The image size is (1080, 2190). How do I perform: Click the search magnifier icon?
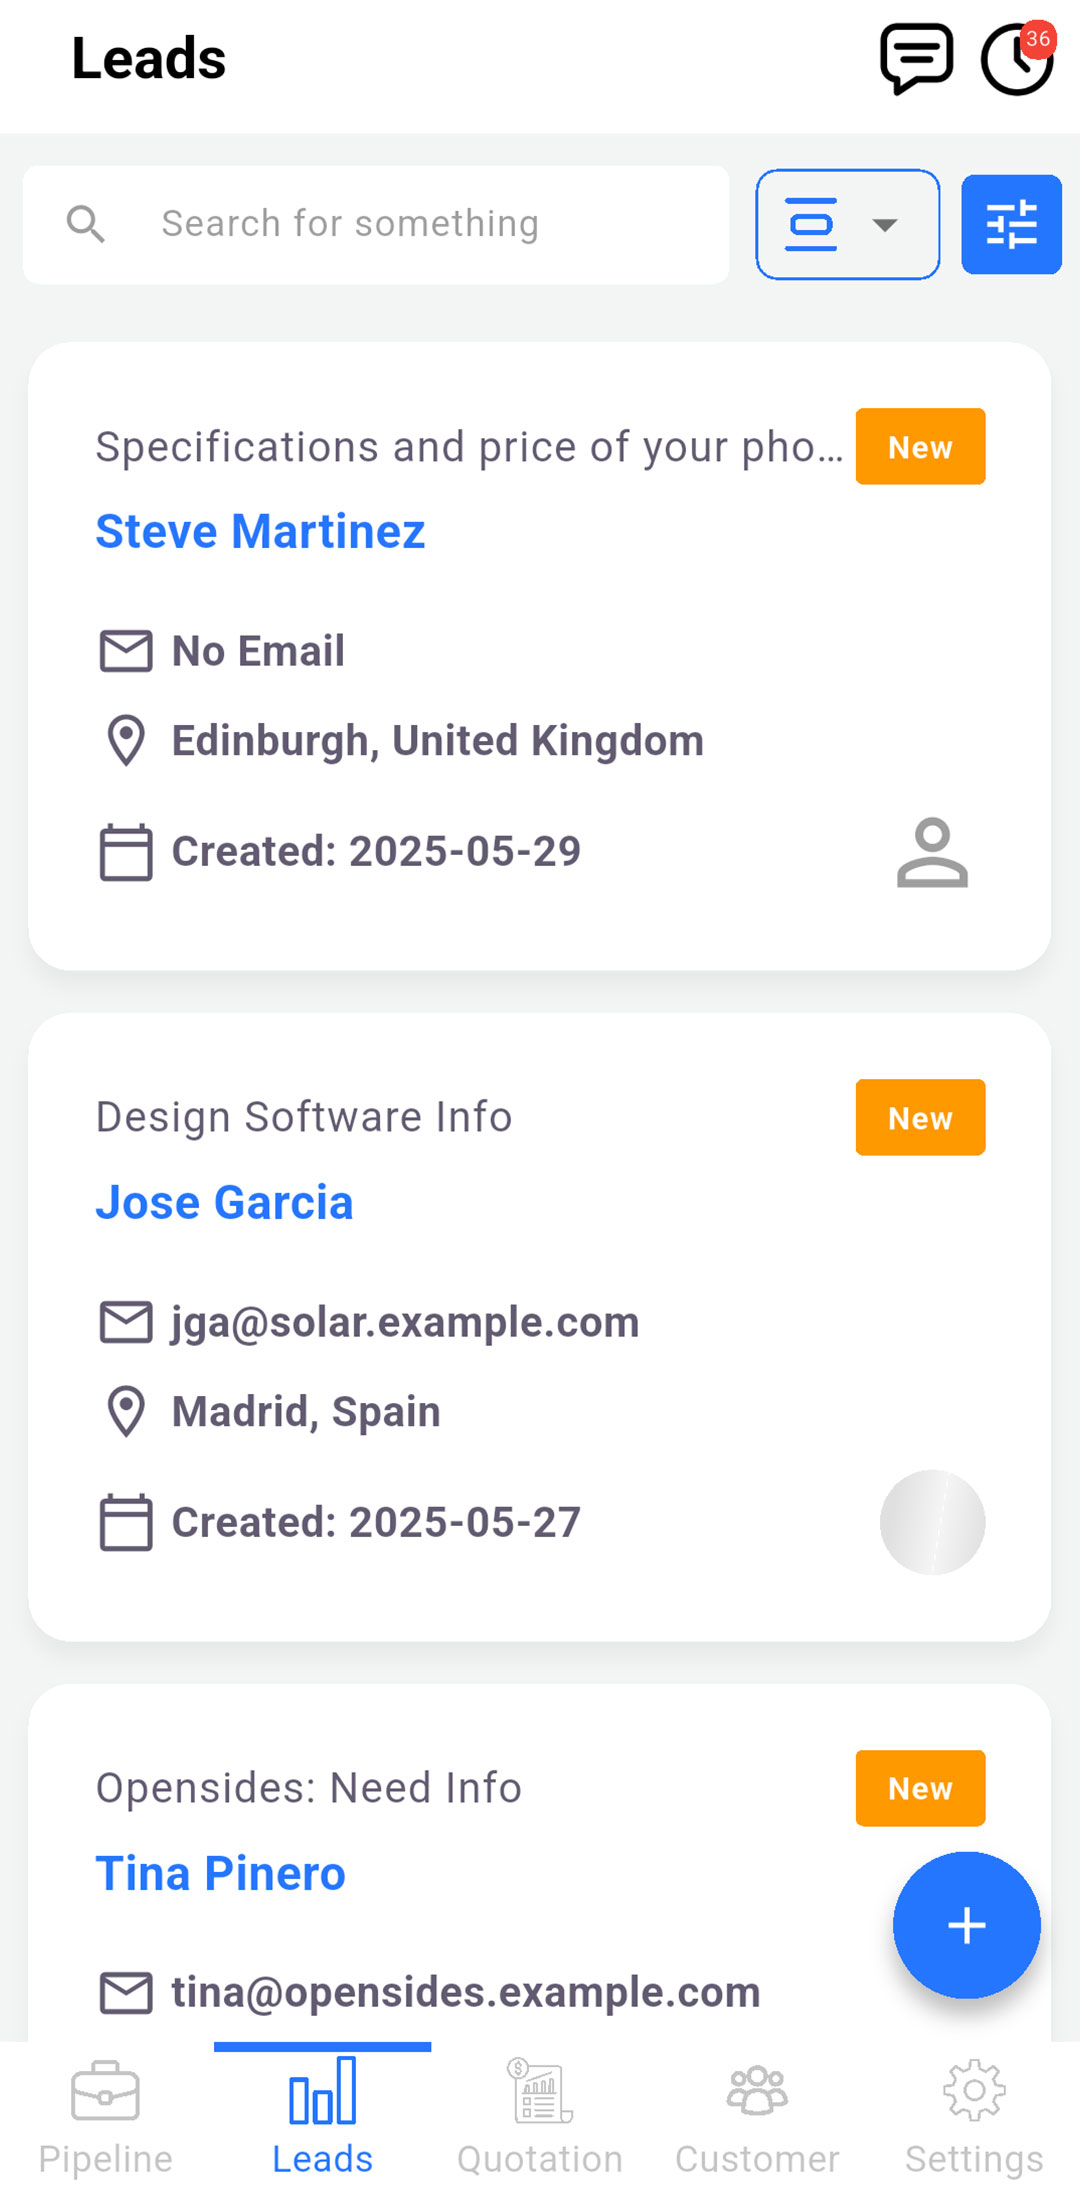tap(86, 224)
